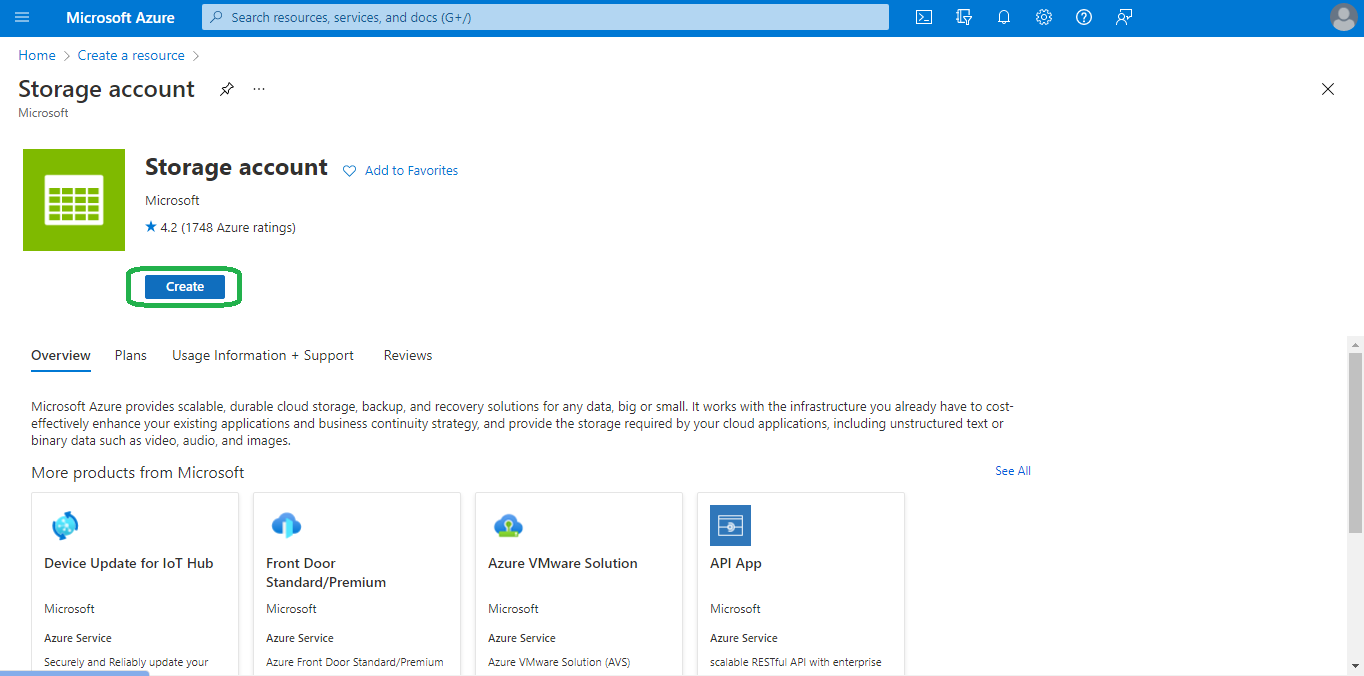
Task: Click the Storage account product logo
Action: [x=73, y=199]
